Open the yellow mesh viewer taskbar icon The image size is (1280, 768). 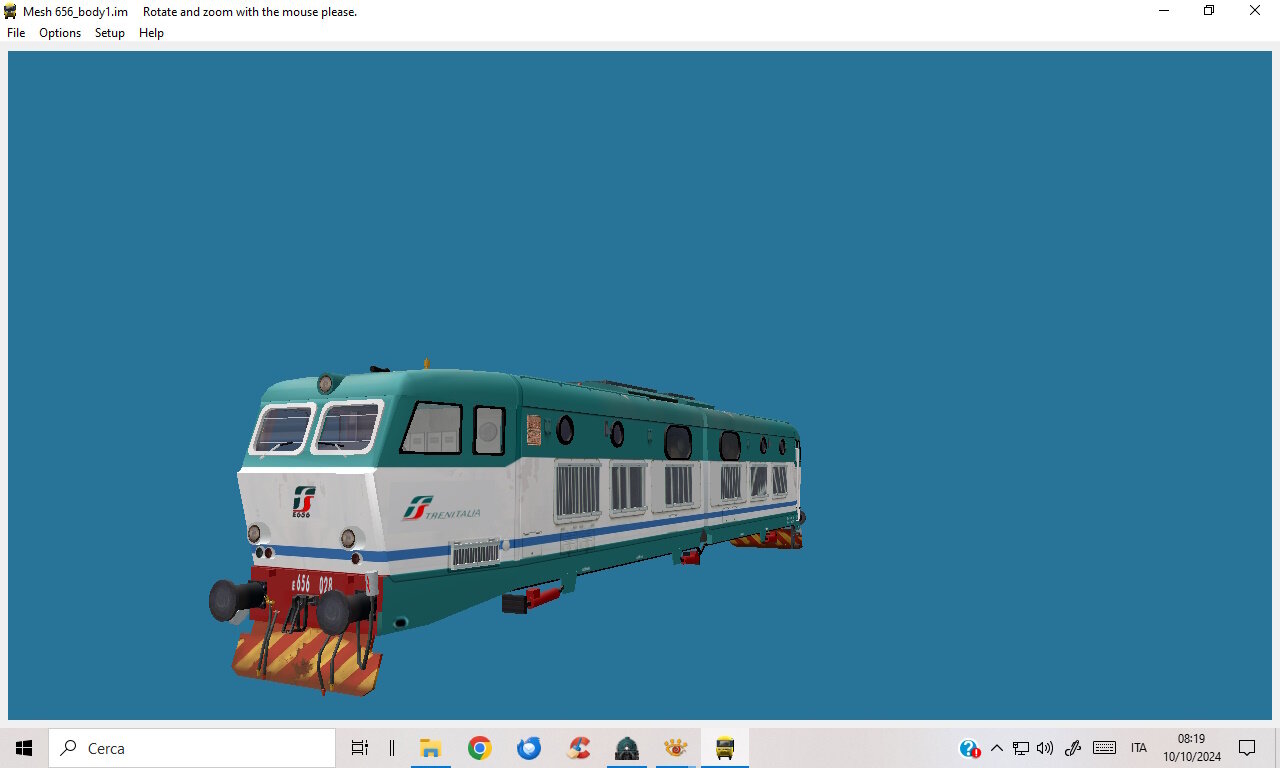(725, 748)
